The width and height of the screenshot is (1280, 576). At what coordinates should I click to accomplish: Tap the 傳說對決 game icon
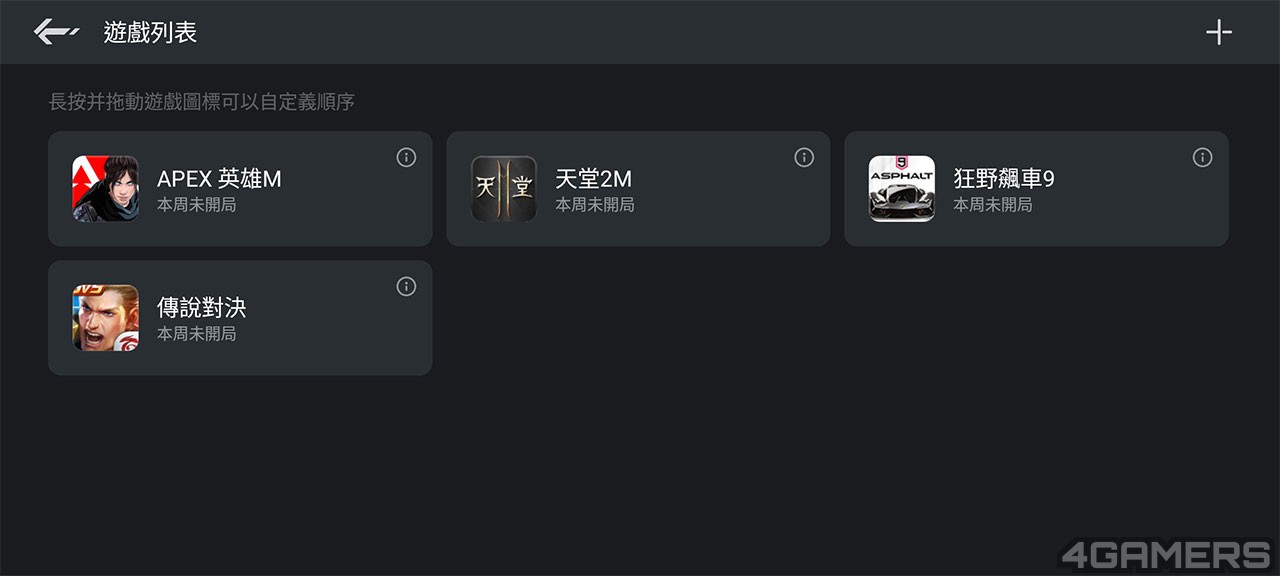[105, 317]
